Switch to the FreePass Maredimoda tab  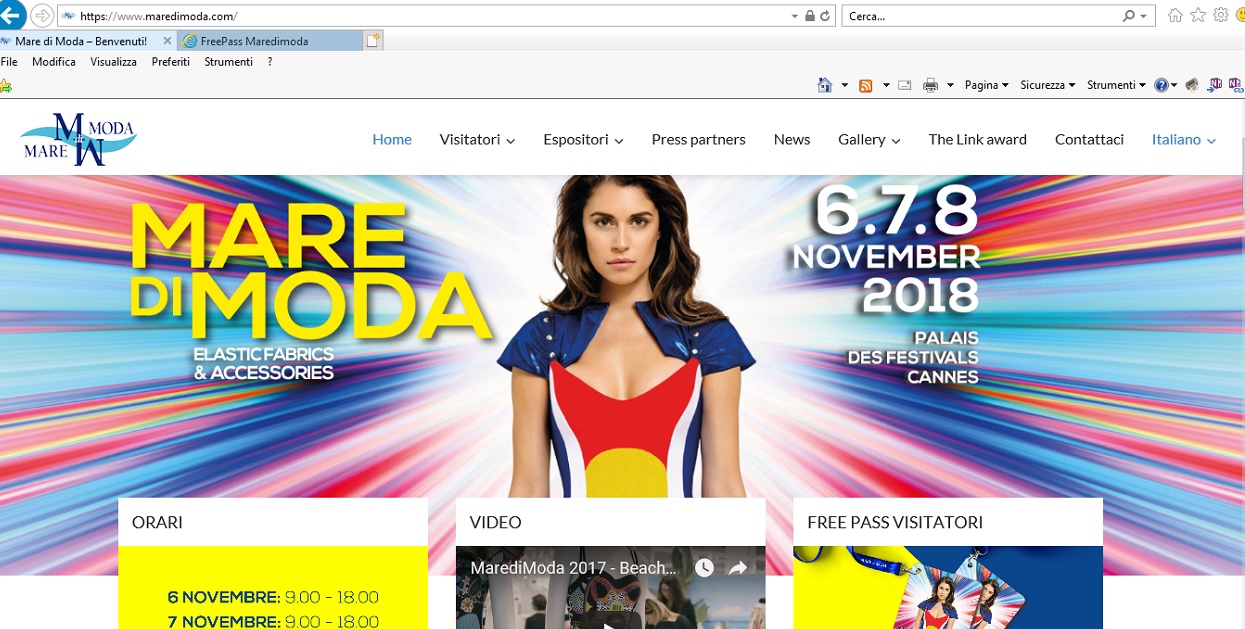pos(269,41)
